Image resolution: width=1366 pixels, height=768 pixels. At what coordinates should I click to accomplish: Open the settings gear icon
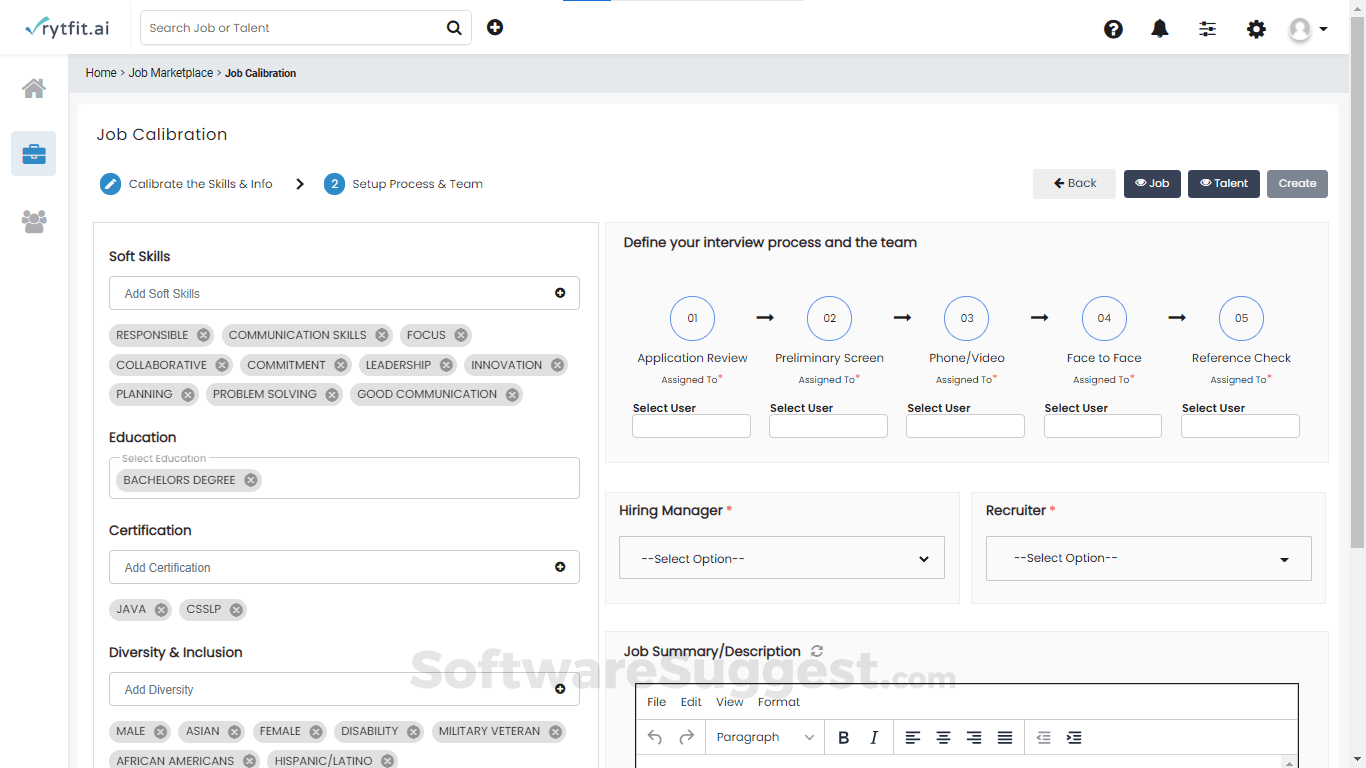click(1256, 29)
